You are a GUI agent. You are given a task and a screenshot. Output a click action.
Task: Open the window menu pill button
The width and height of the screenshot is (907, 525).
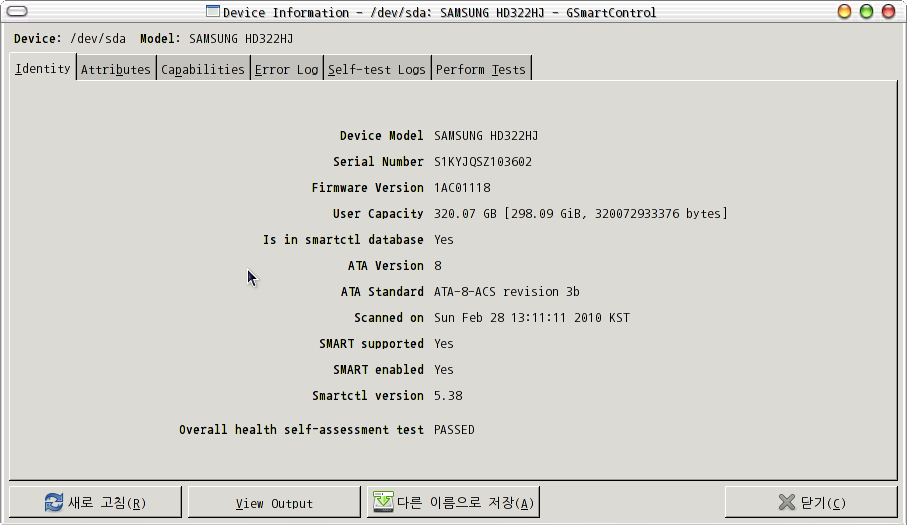tap(17, 11)
